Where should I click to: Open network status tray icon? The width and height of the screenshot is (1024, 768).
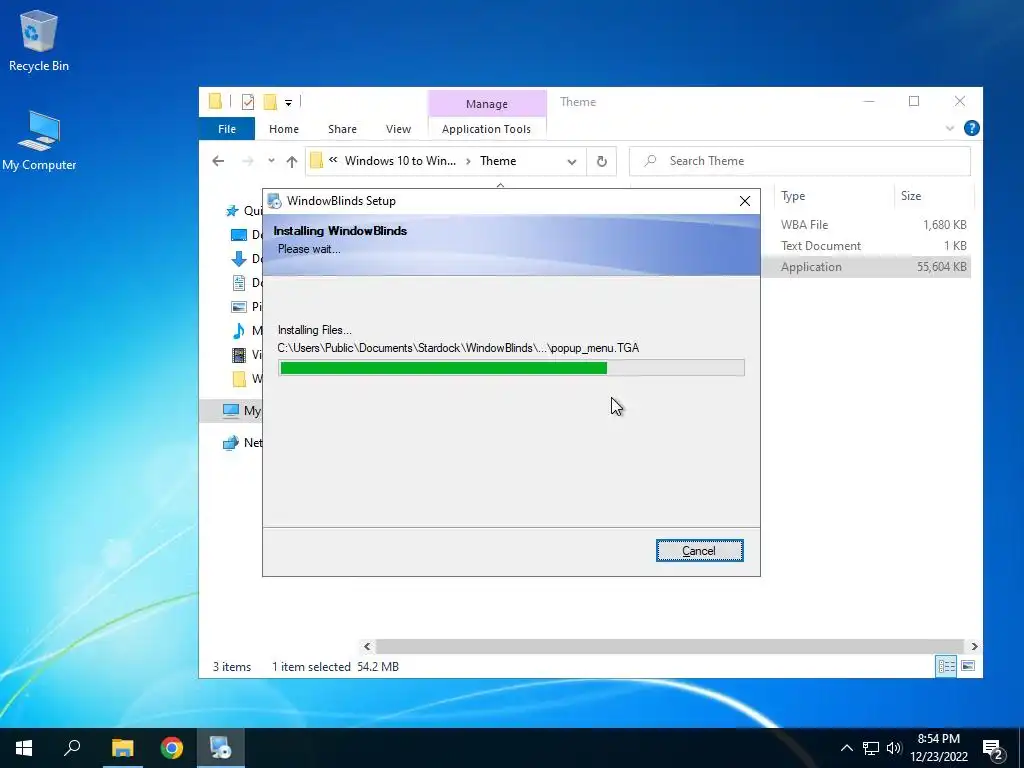(x=871, y=748)
